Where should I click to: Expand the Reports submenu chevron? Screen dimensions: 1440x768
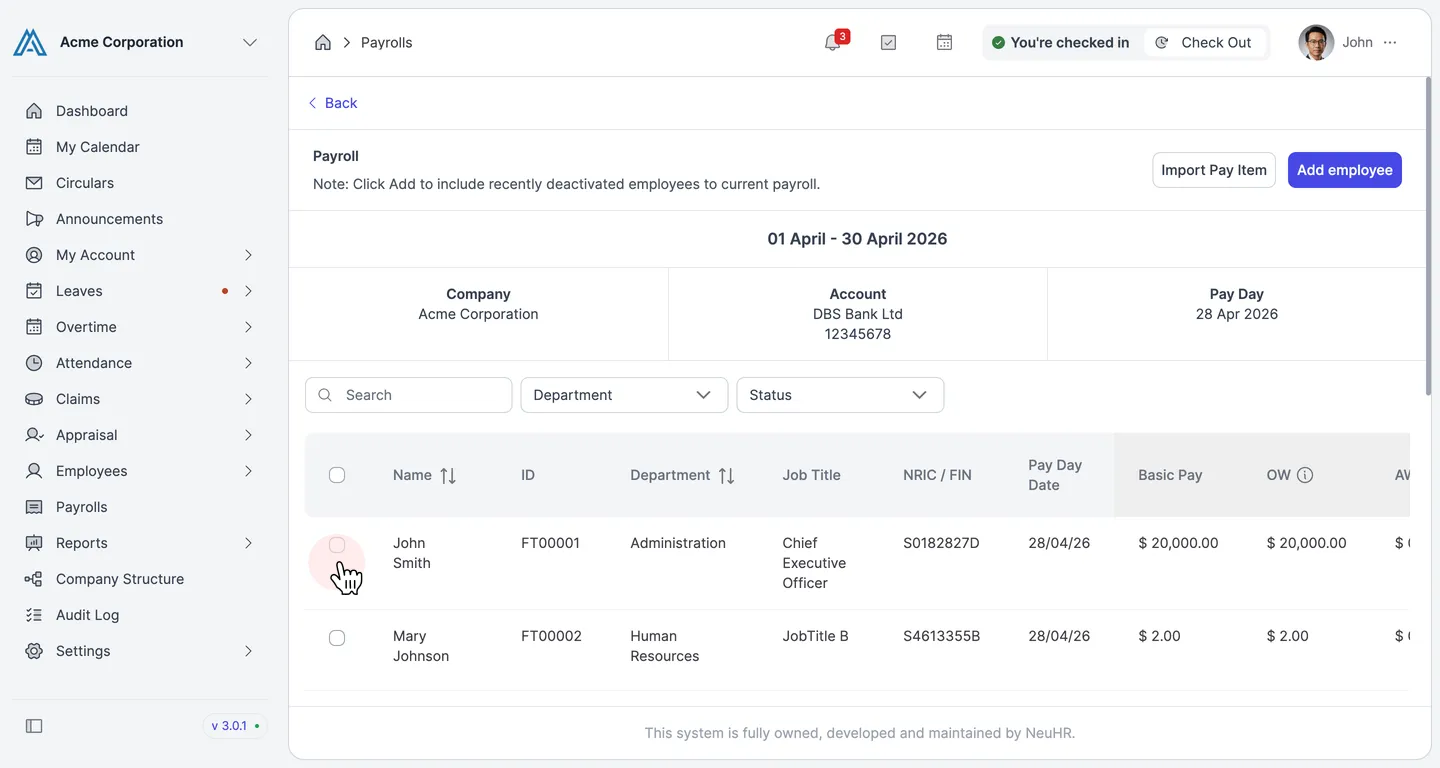[248, 543]
